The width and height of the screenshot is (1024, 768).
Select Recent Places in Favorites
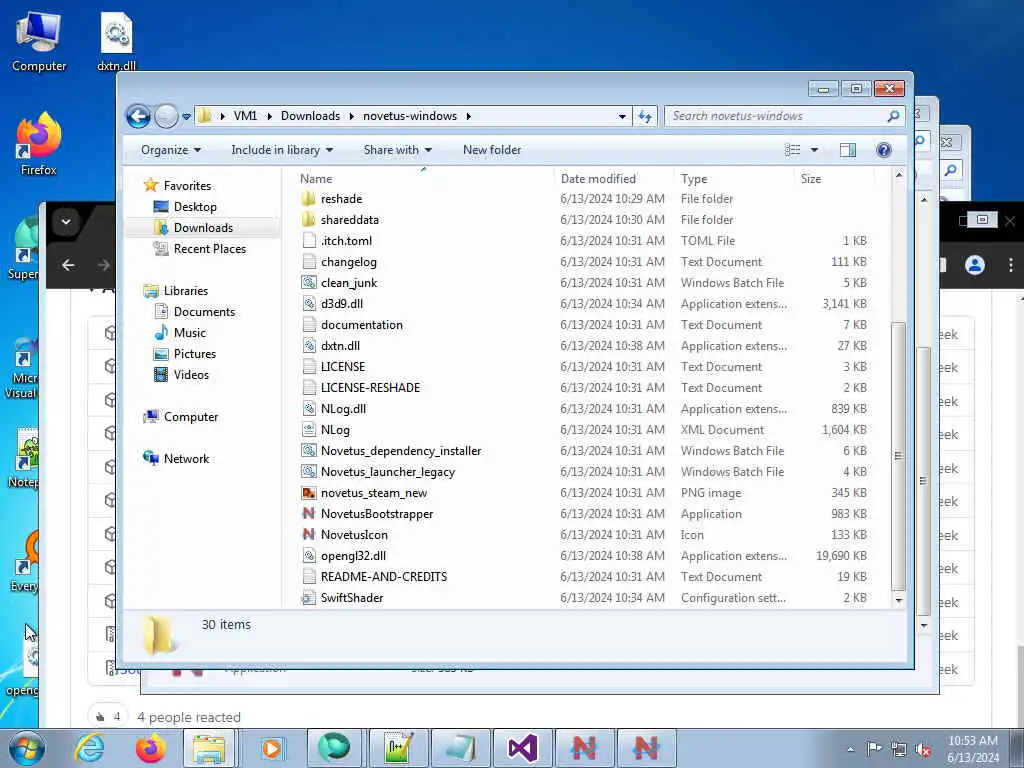tap(210, 249)
